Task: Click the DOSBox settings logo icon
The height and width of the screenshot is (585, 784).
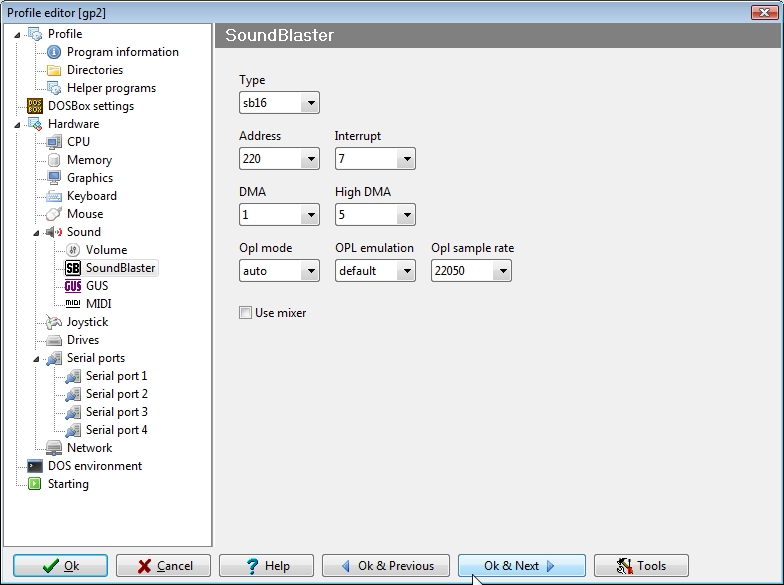Action: [35, 106]
